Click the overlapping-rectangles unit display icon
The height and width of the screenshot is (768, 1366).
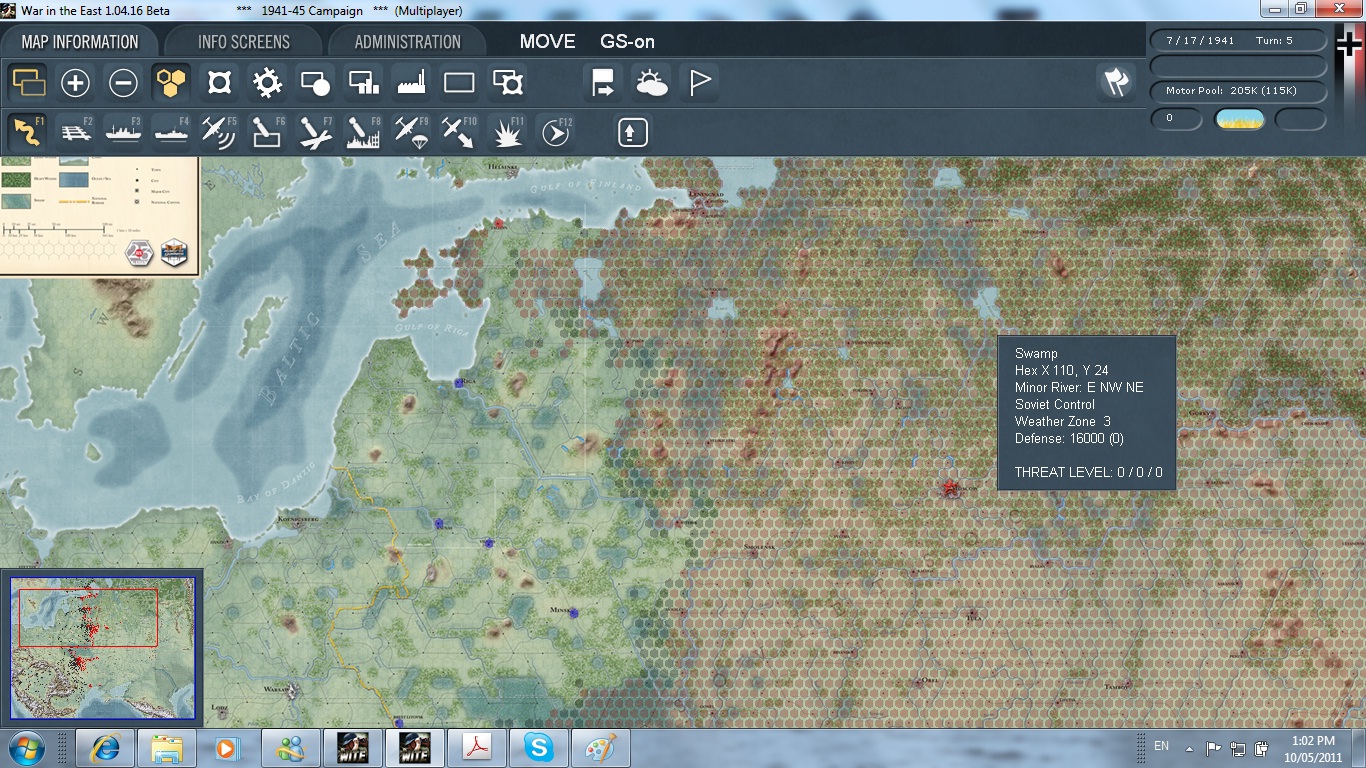pos(28,83)
